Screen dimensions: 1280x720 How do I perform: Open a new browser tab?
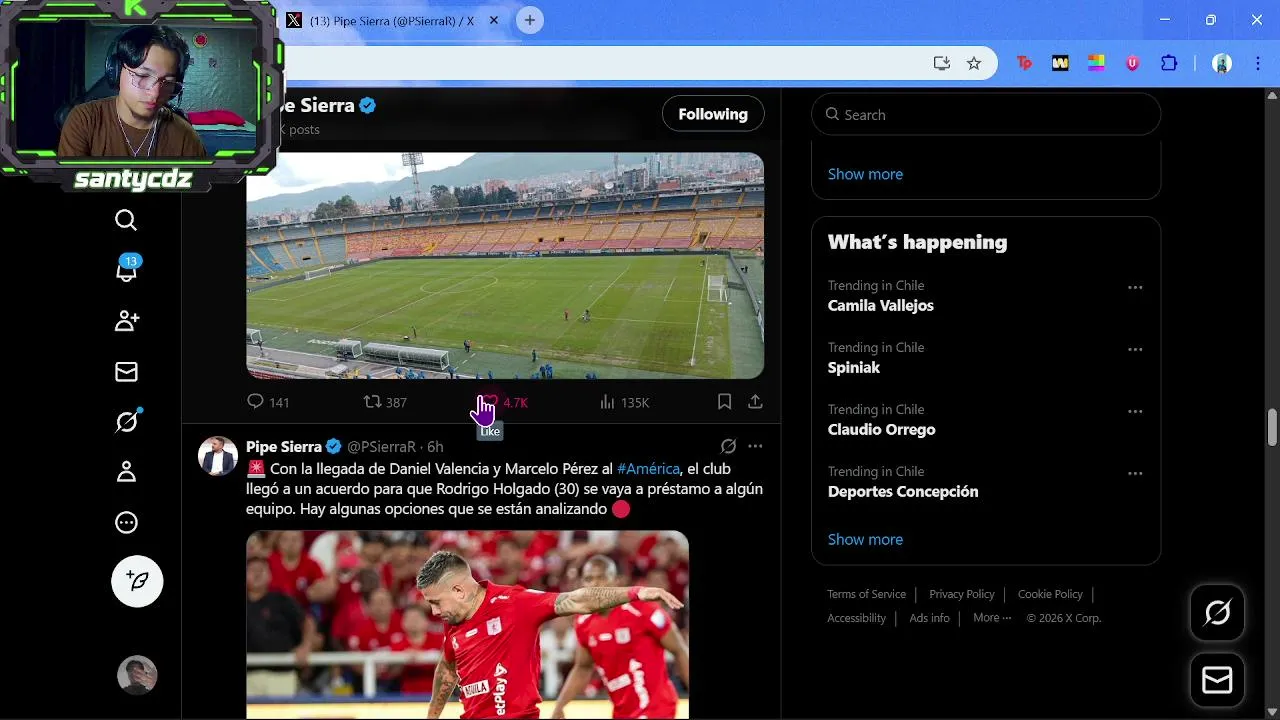click(x=530, y=20)
